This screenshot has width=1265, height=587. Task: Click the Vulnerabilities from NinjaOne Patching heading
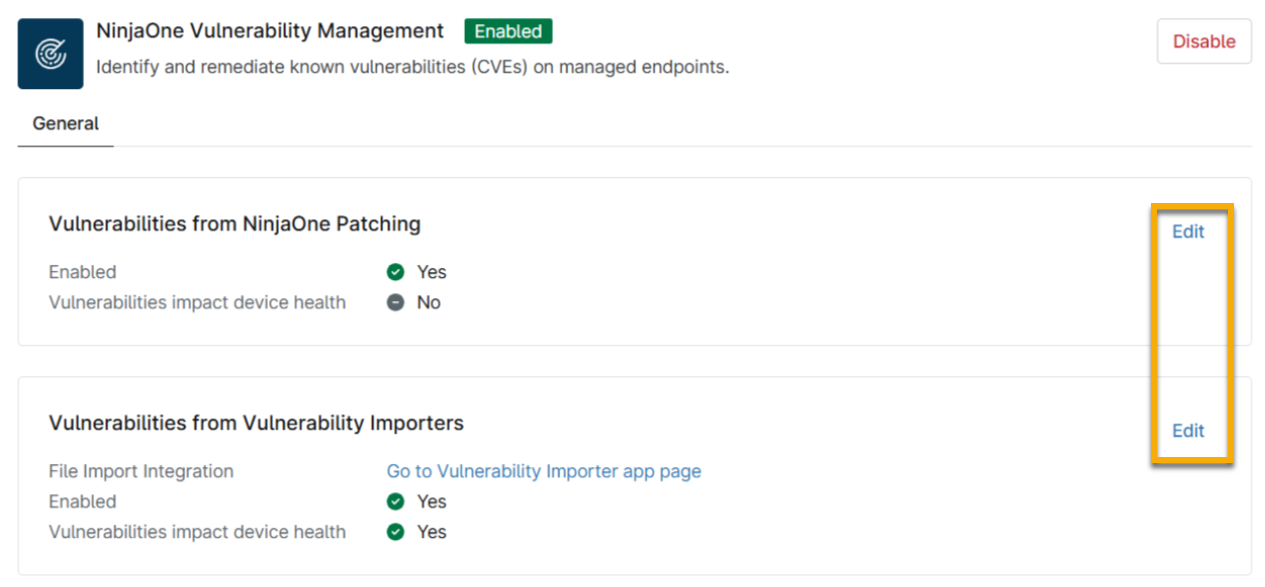pos(234,224)
